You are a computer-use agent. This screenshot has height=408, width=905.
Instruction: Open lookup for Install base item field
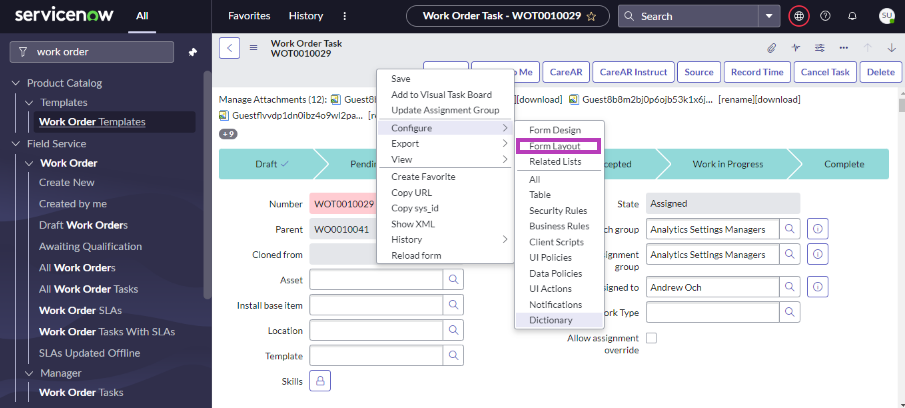454,305
